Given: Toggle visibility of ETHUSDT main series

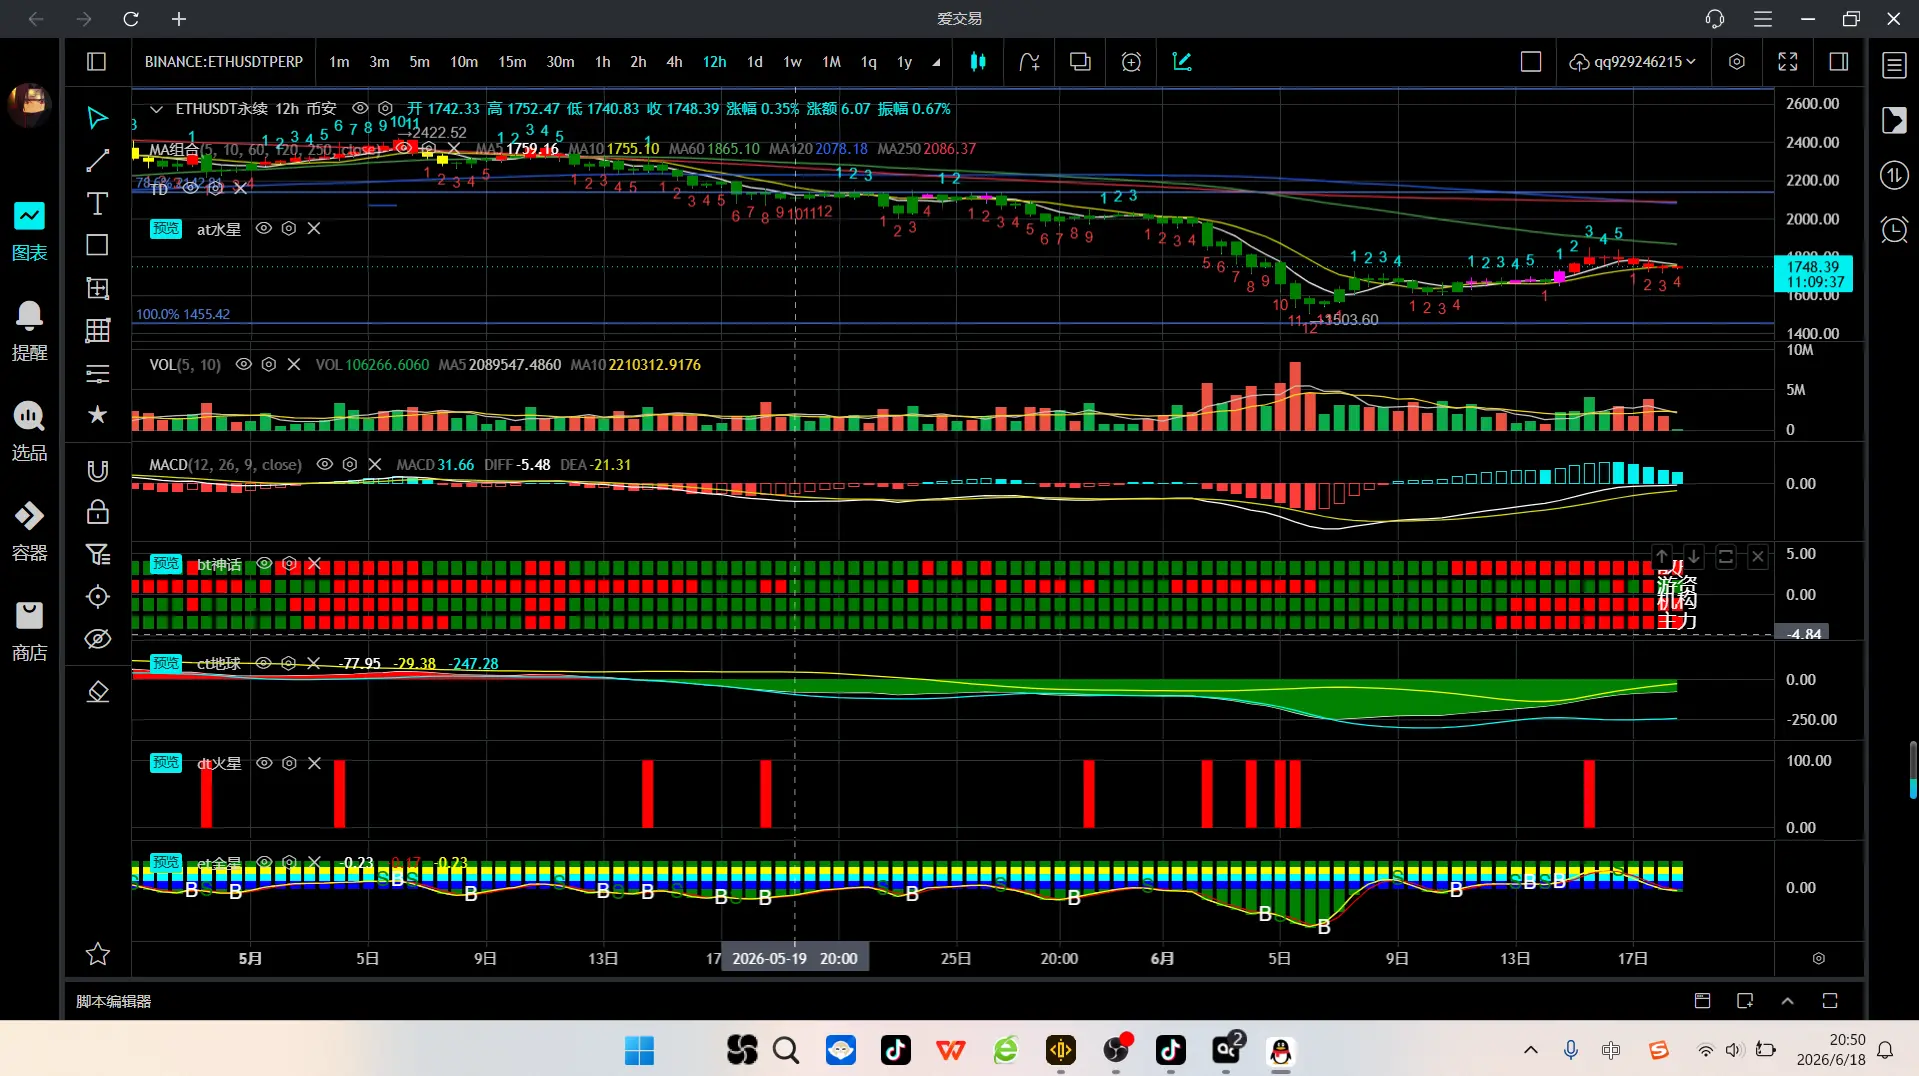Looking at the screenshot, I should (x=360, y=108).
